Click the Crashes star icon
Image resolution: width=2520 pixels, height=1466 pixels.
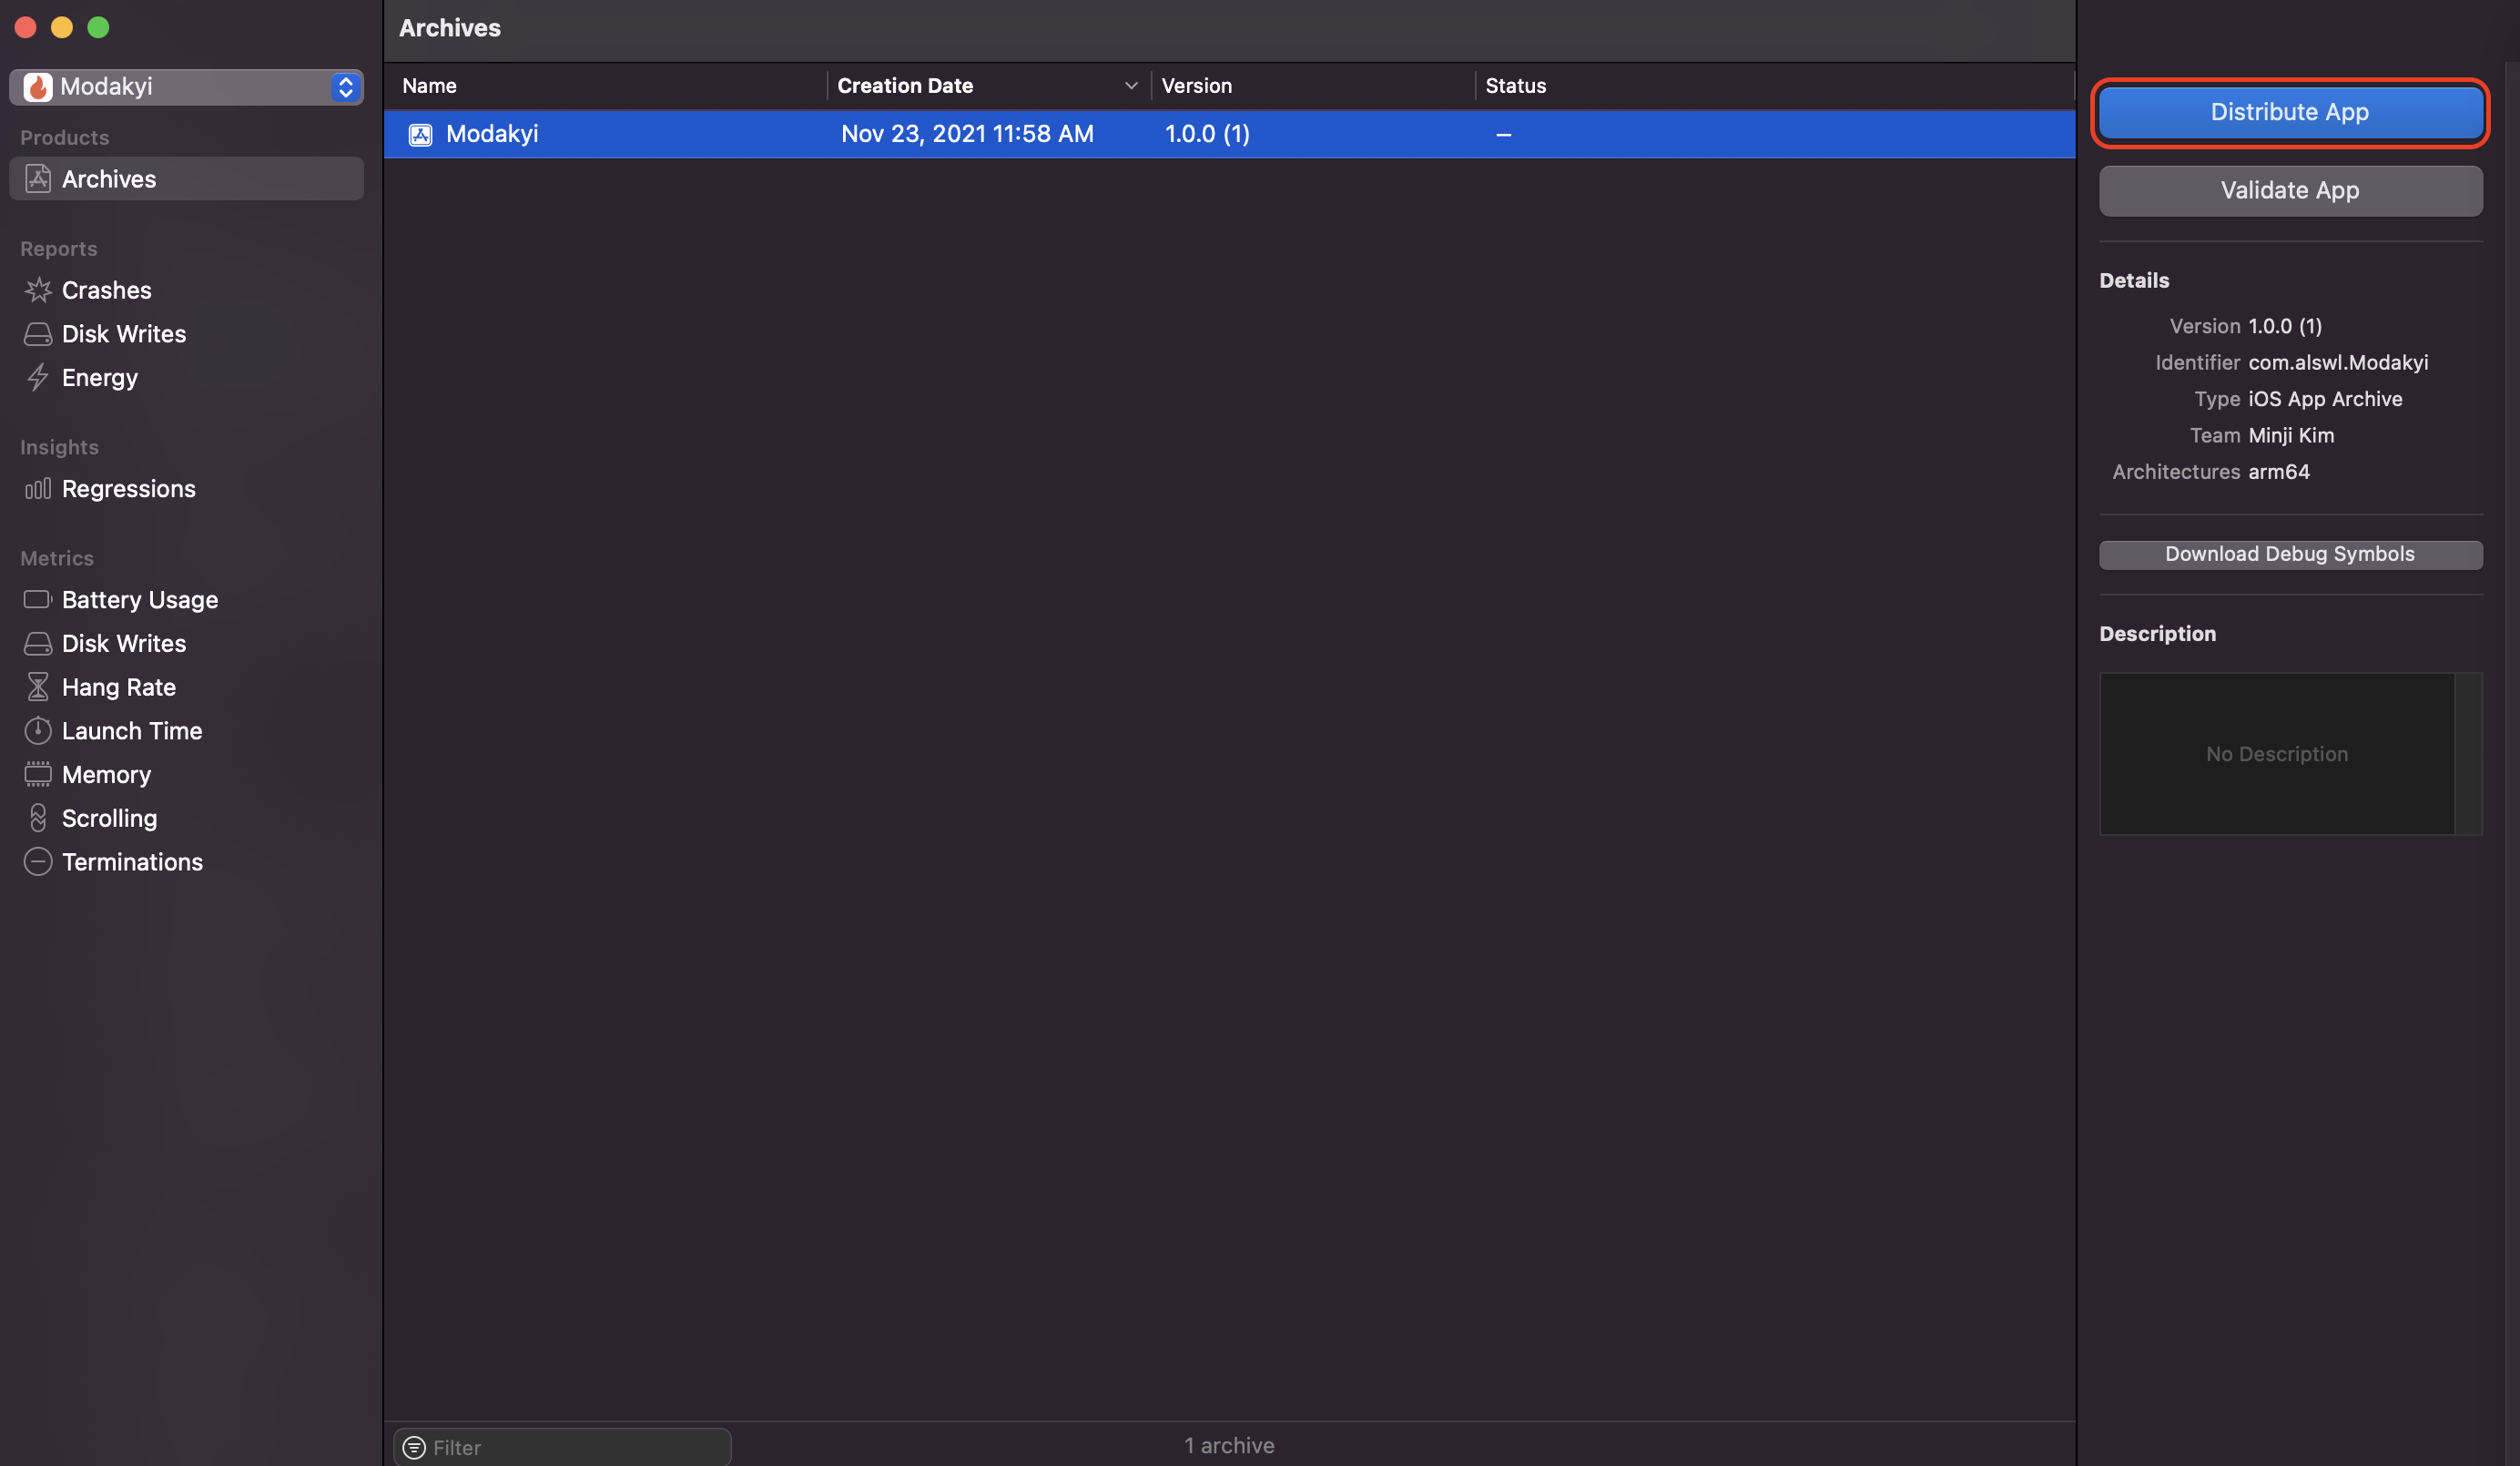click(38, 290)
